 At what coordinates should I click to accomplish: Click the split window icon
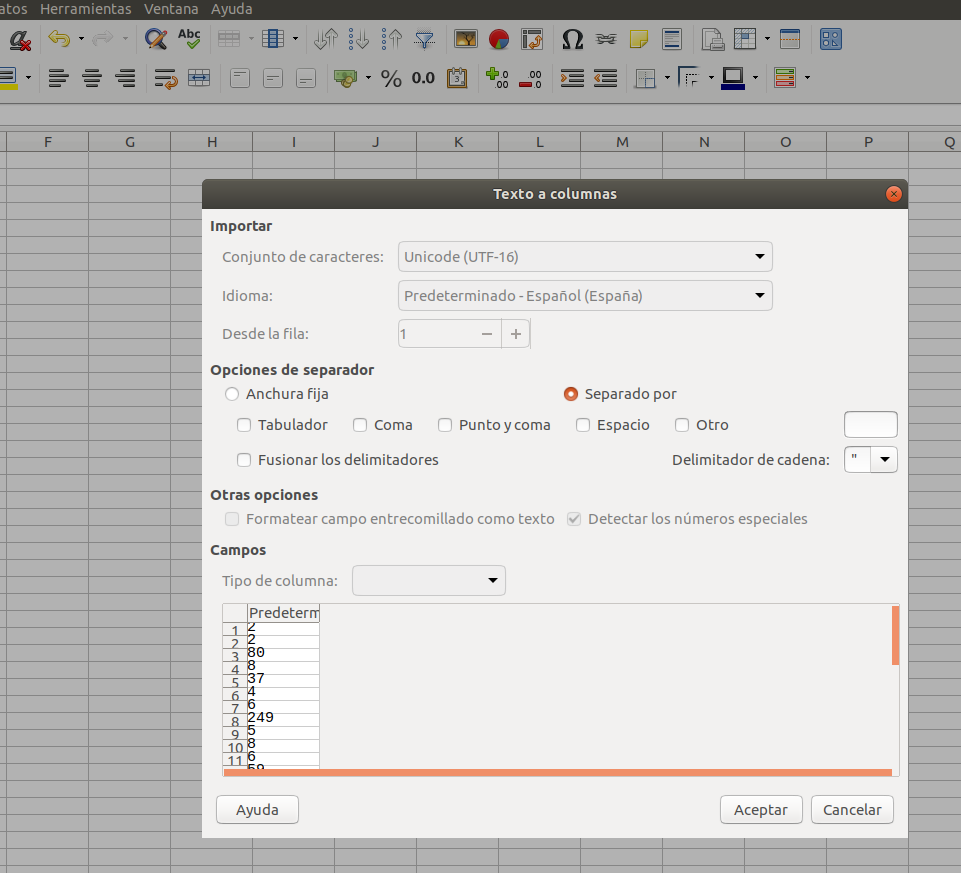click(x=790, y=39)
